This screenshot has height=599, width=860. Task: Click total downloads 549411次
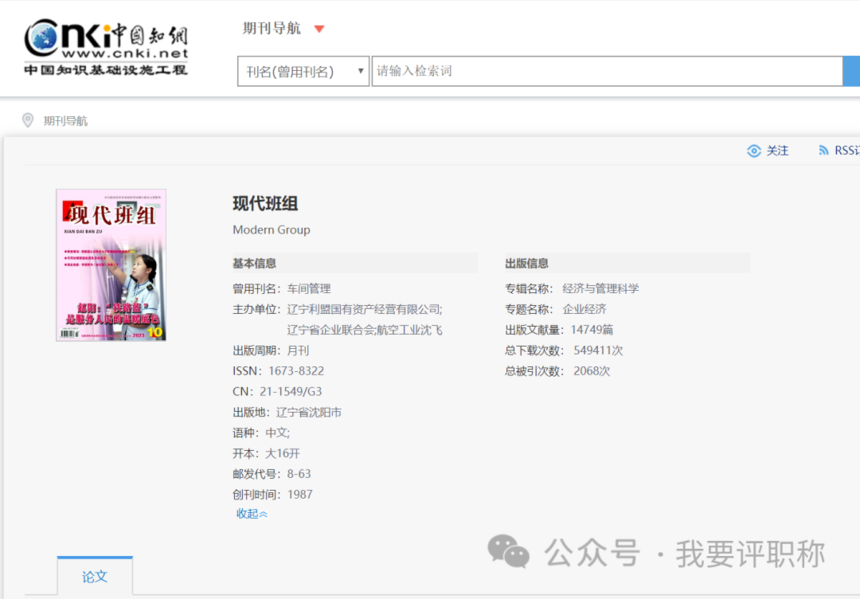pyautogui.click(x=598, y=351)
